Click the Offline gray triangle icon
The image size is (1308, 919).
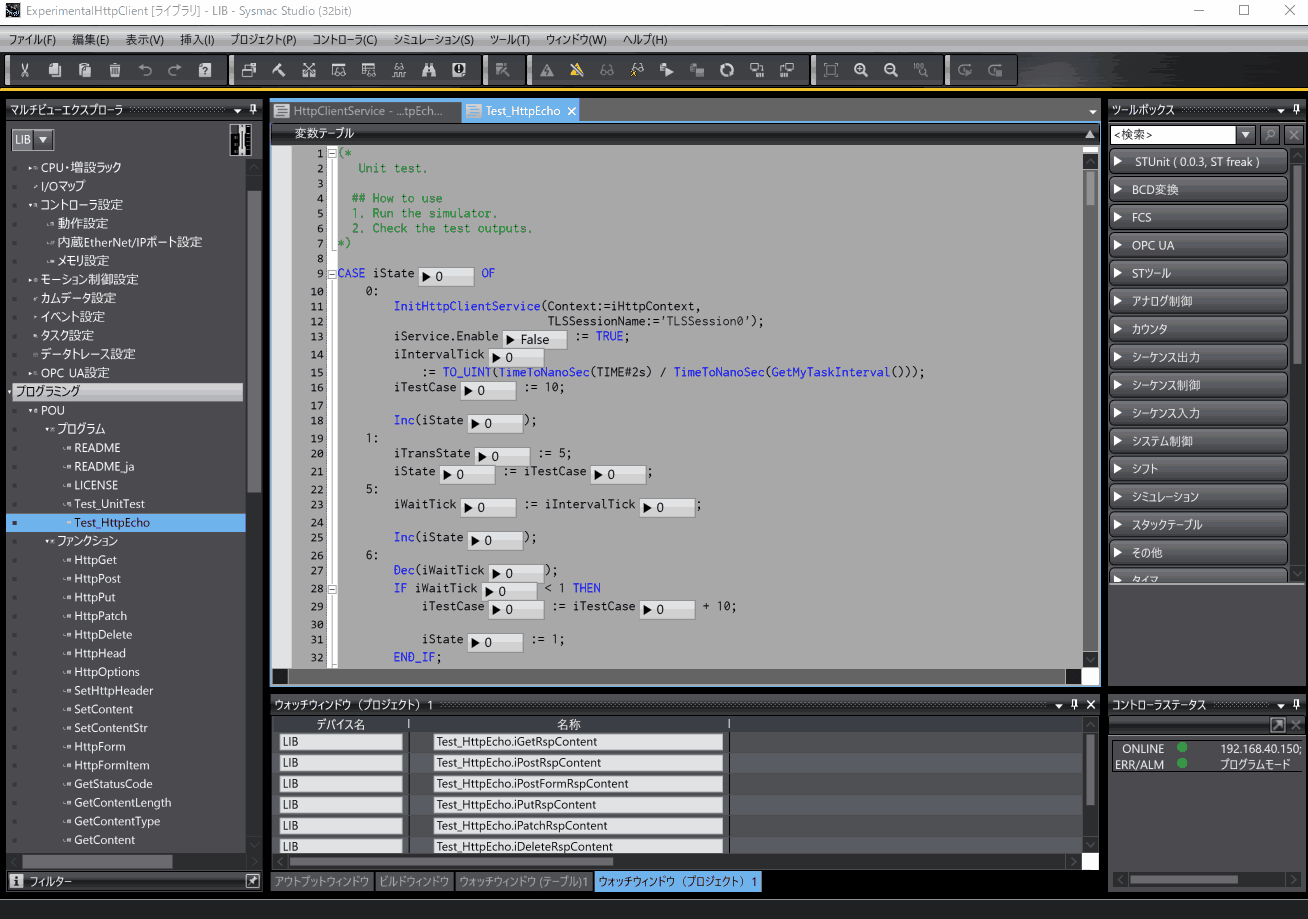(547, 70)
